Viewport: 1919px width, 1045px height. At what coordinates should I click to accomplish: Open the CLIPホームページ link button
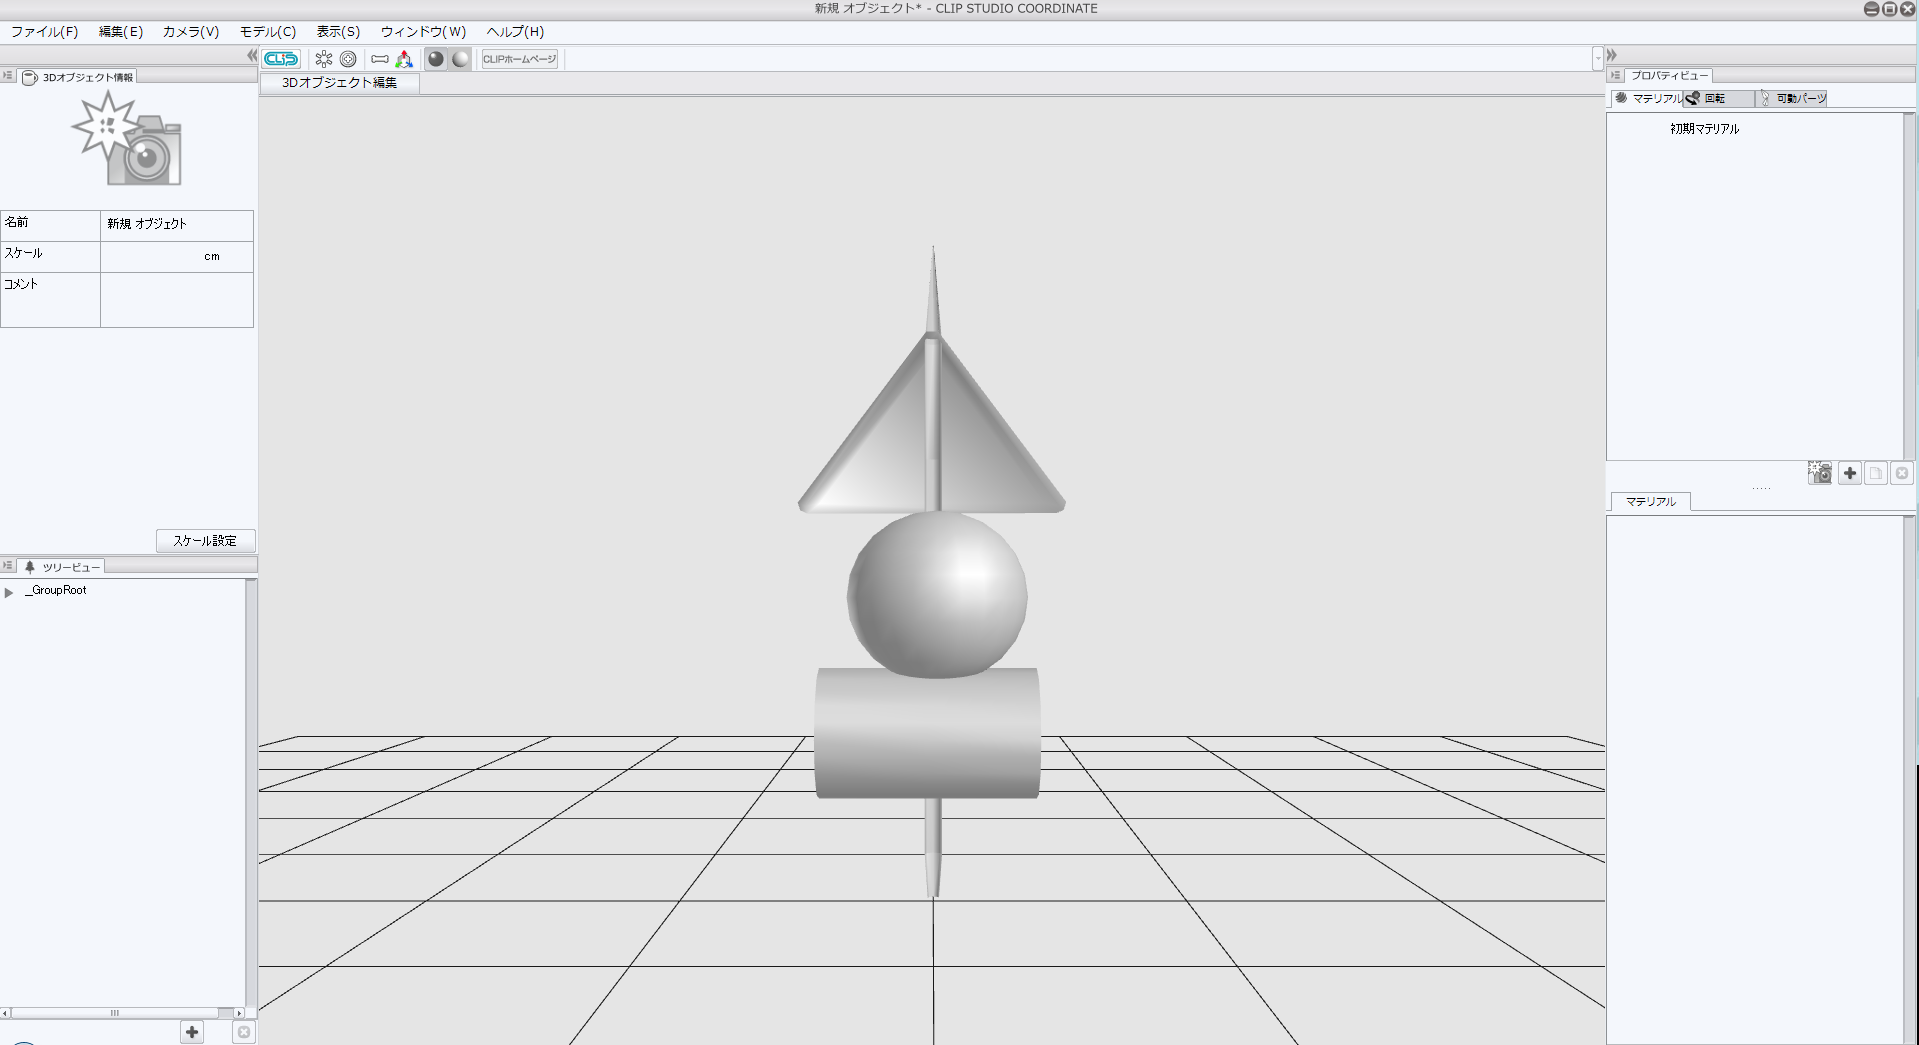click(519, 59)
